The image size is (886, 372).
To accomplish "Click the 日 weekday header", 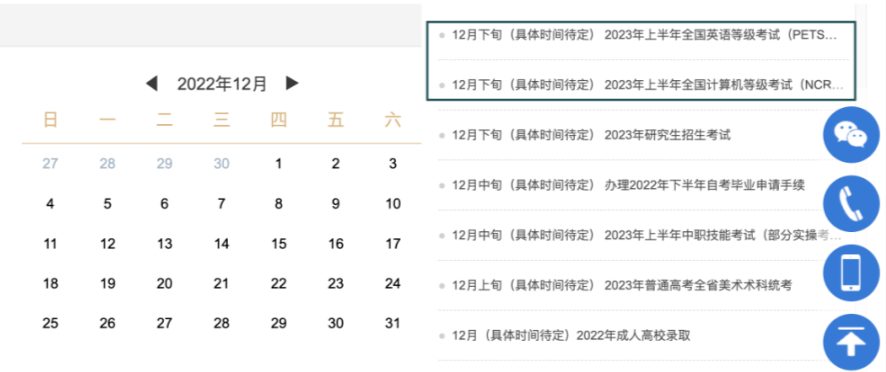I will (50, 120).
